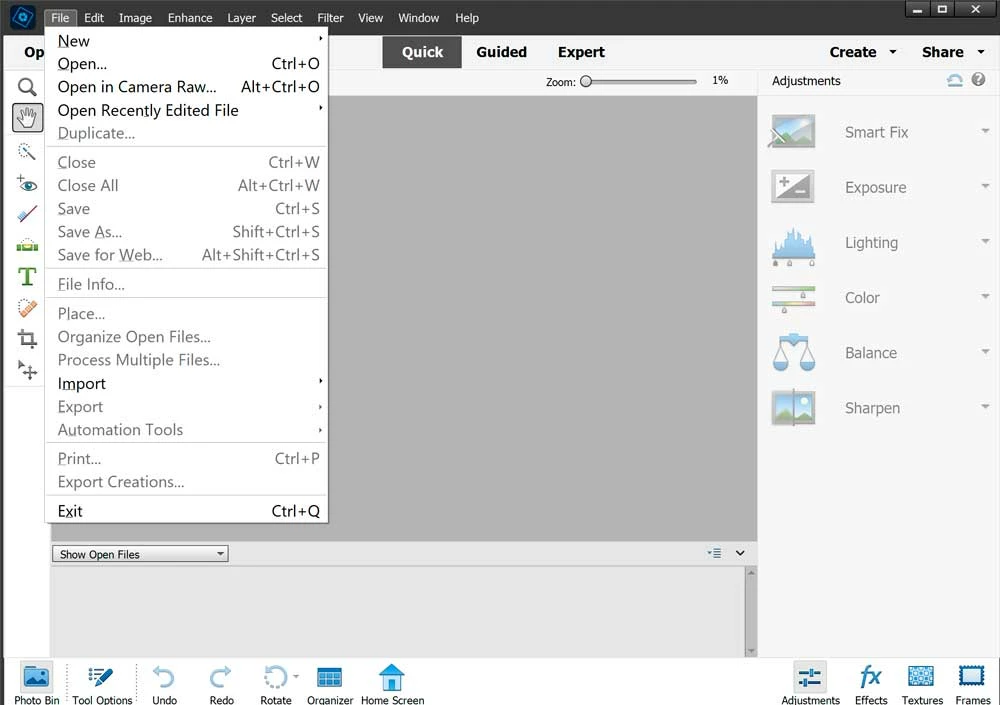Viewport: 1000px width, 705px height.
Task: Open the Textures panel
Action: pos(922,683)
